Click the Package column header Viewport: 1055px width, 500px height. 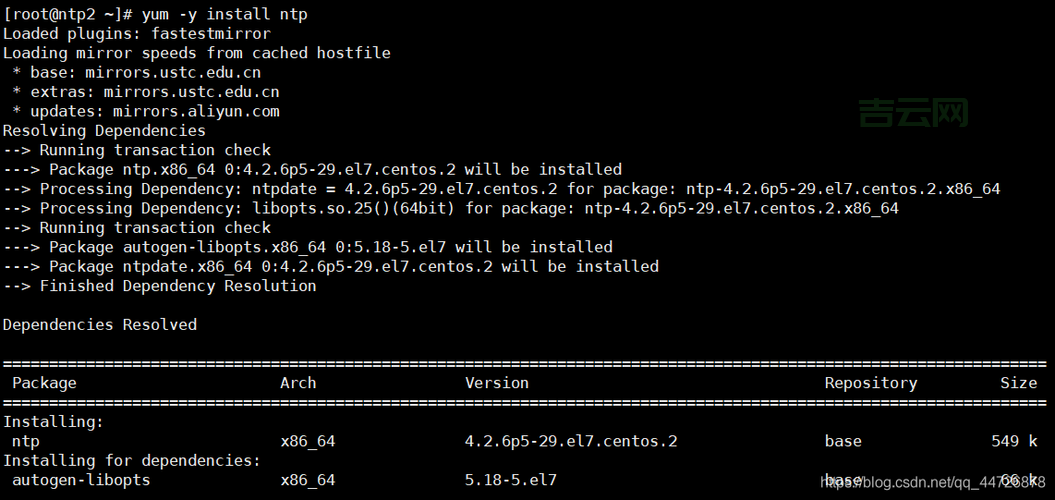[44, 383]
